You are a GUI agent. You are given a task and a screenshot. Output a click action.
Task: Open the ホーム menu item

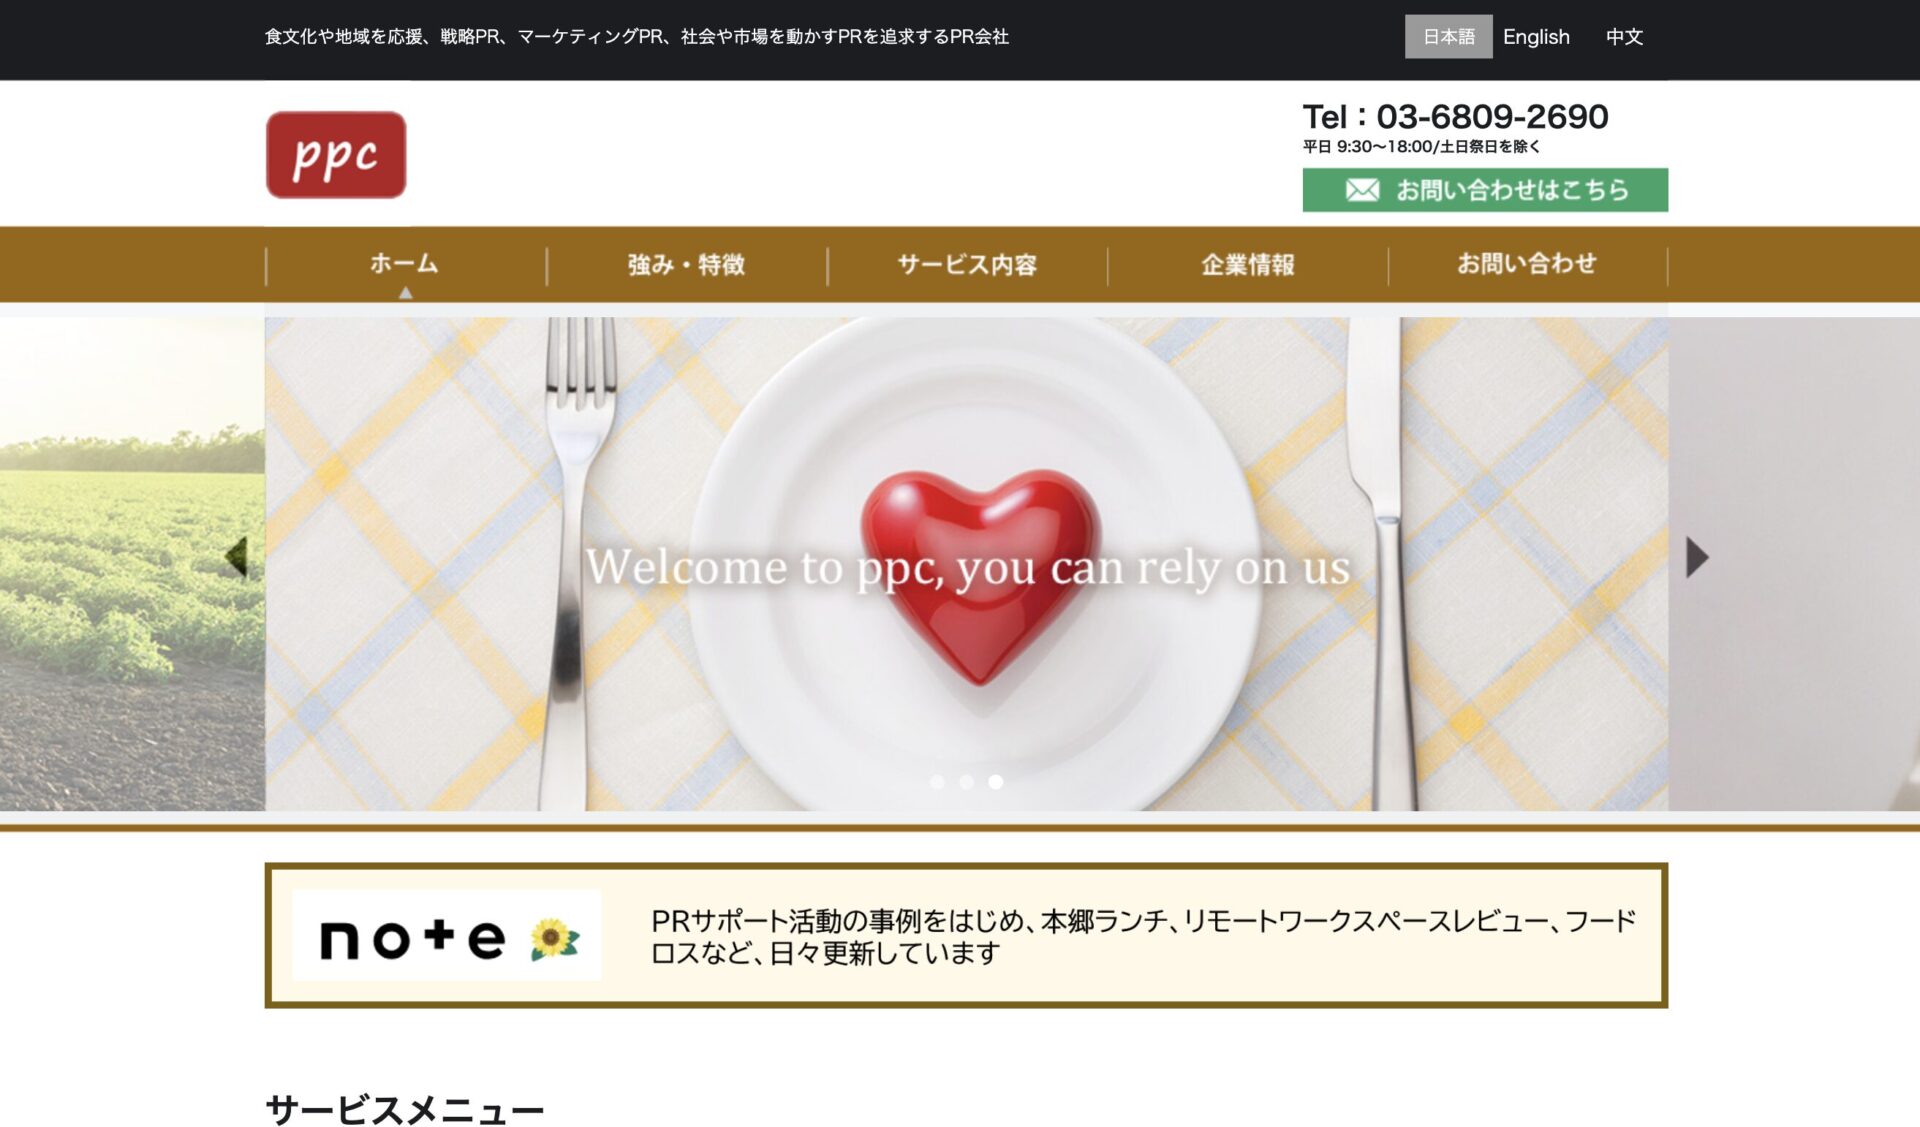(405, 264)
